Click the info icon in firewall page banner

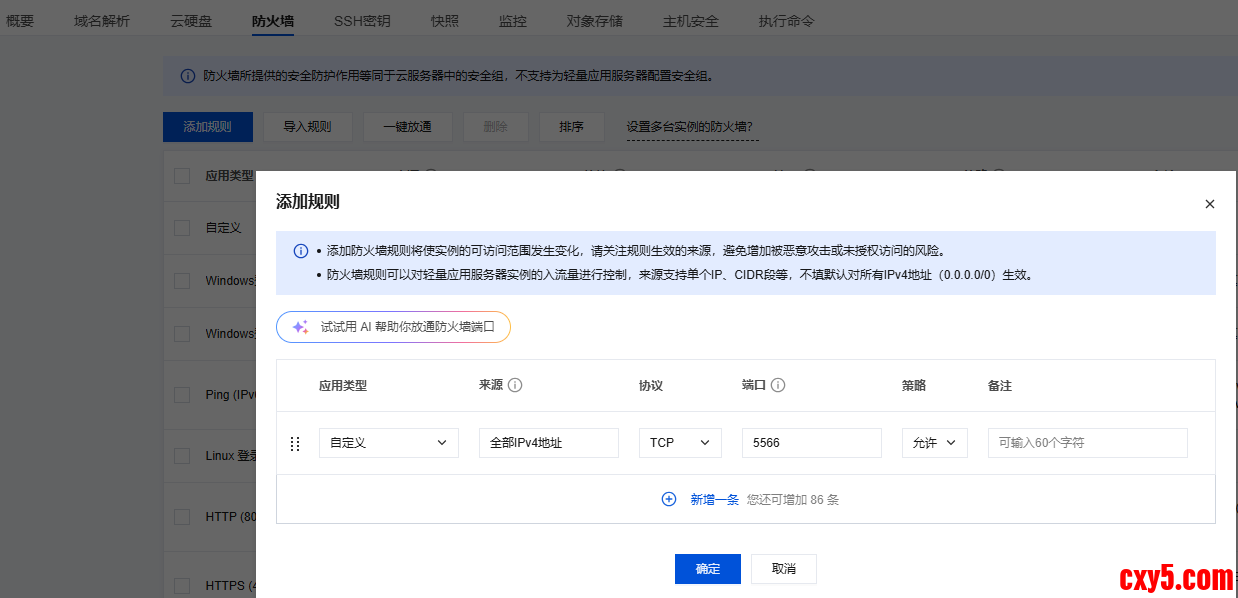187,76
